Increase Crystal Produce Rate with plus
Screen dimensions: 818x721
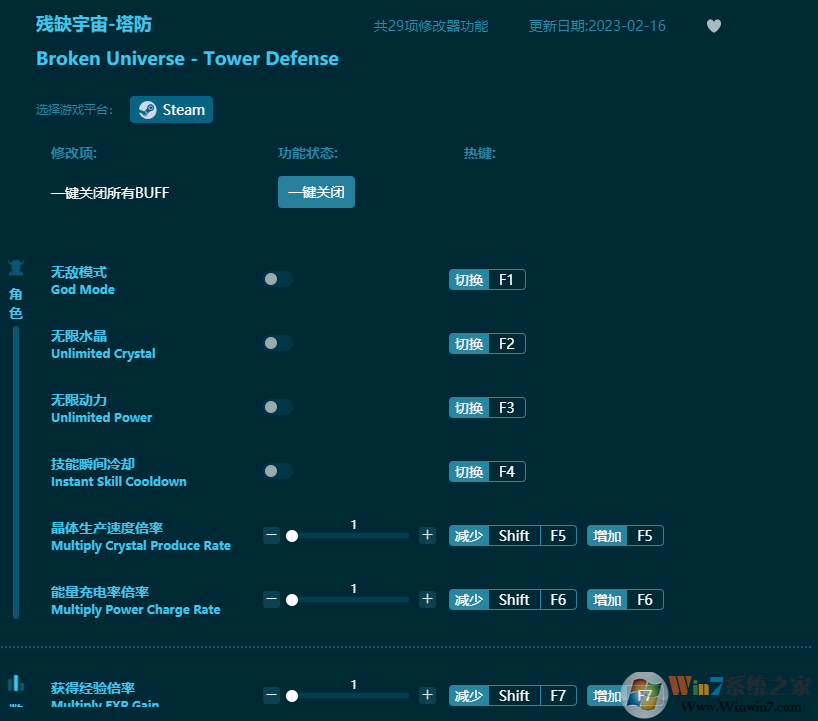[427, 535]
